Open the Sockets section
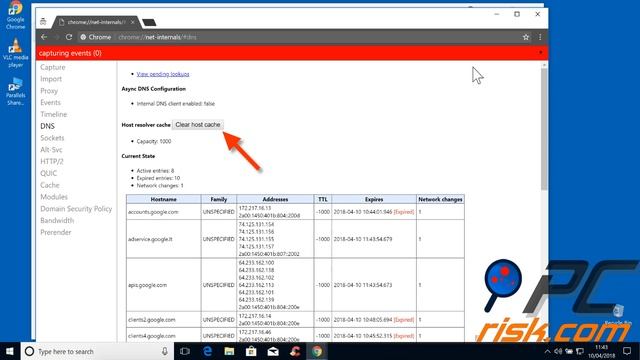Viewport: 640px width, 360px height. 52,138
